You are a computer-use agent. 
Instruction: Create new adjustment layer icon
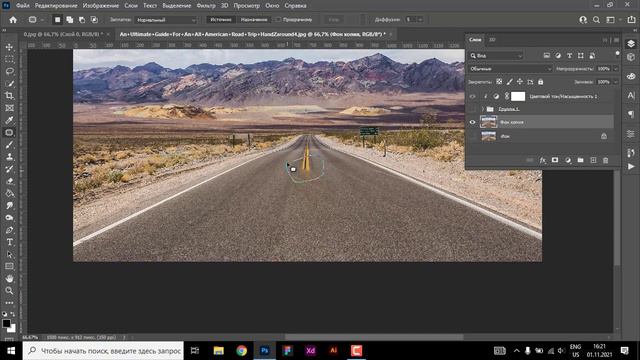(x=568, y=160)
